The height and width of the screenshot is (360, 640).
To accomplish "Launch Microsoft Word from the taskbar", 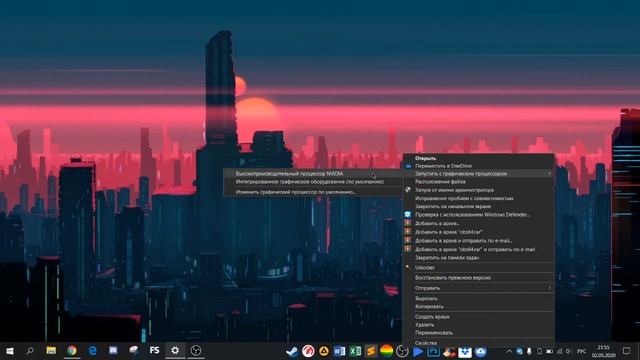I will pos(339,351).
